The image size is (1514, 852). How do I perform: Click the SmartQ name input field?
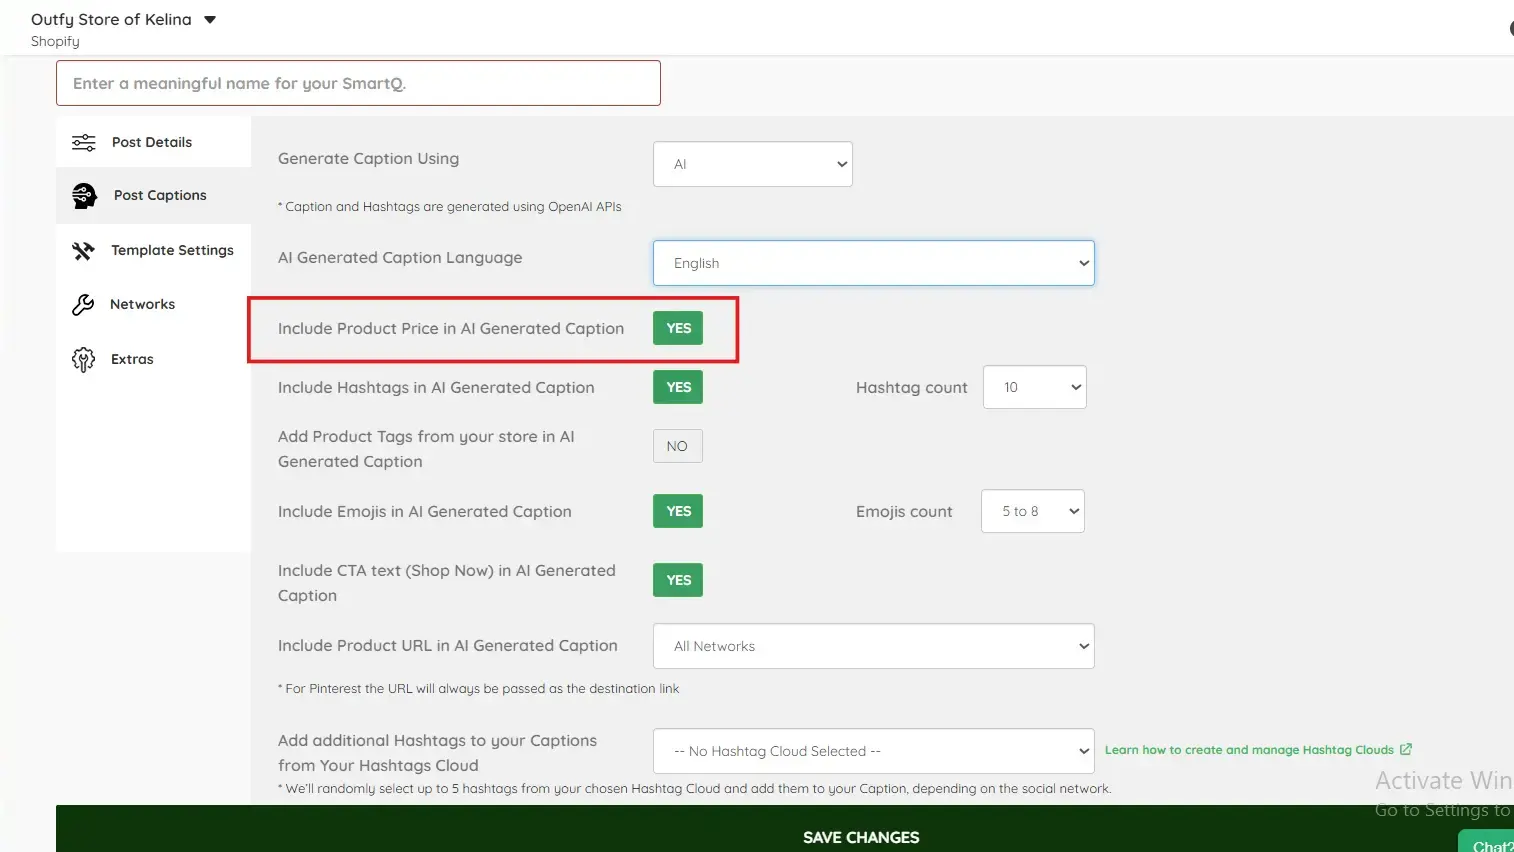coord(358,83)
